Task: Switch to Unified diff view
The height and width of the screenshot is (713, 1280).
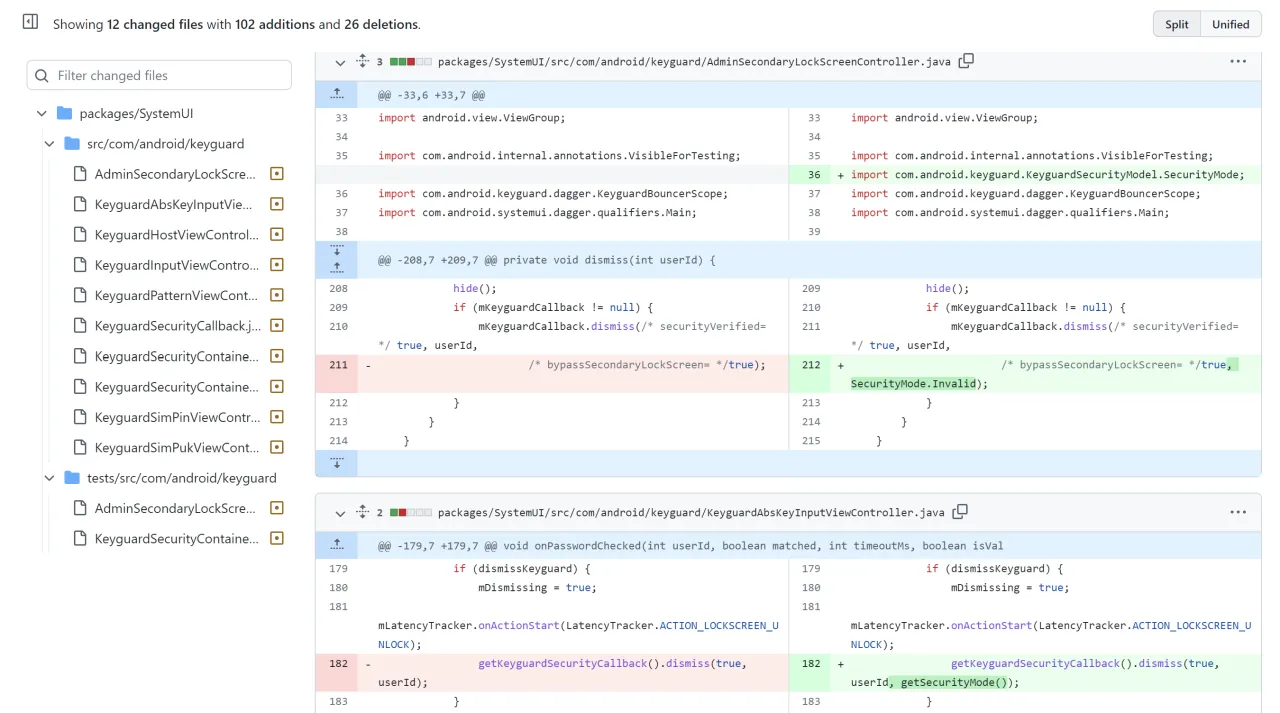Action: coord(1230,23)
